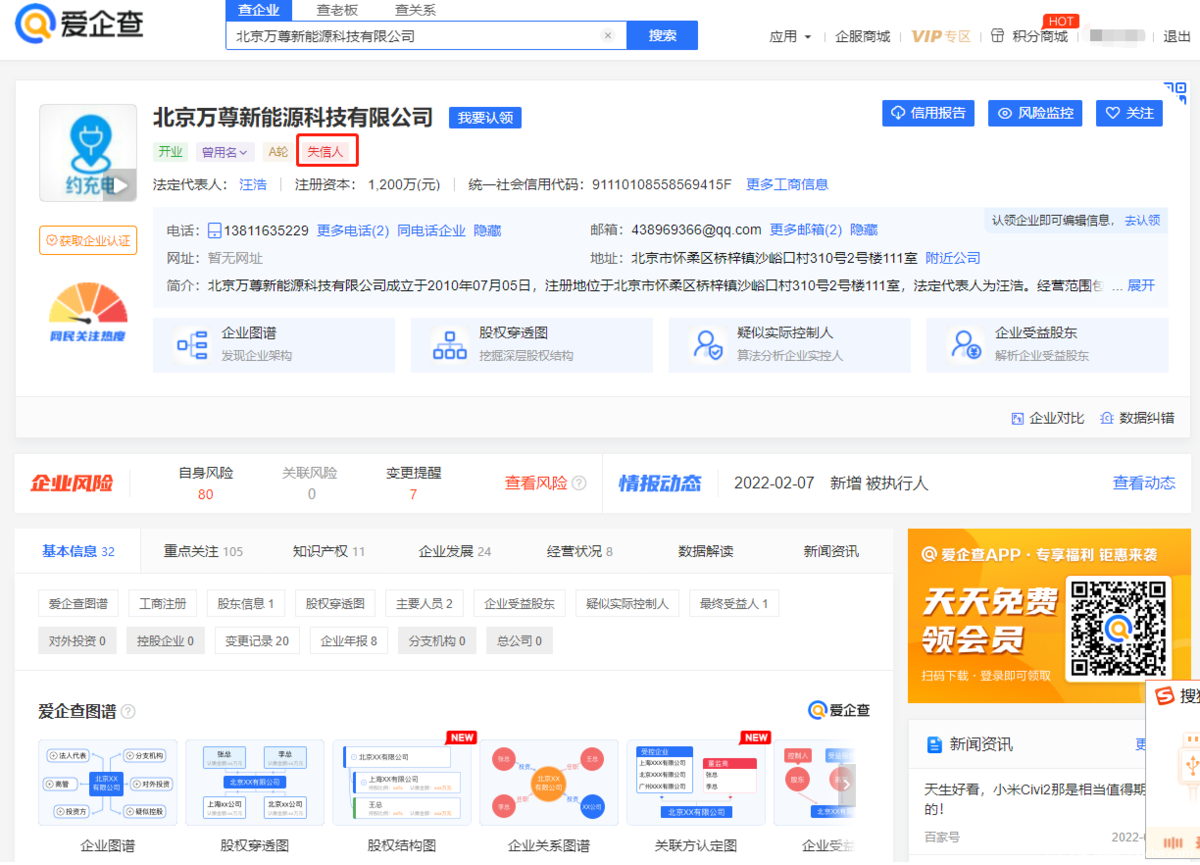
Task: Click the 股权穿透图 card icon
Action: (x=449, y=345)
